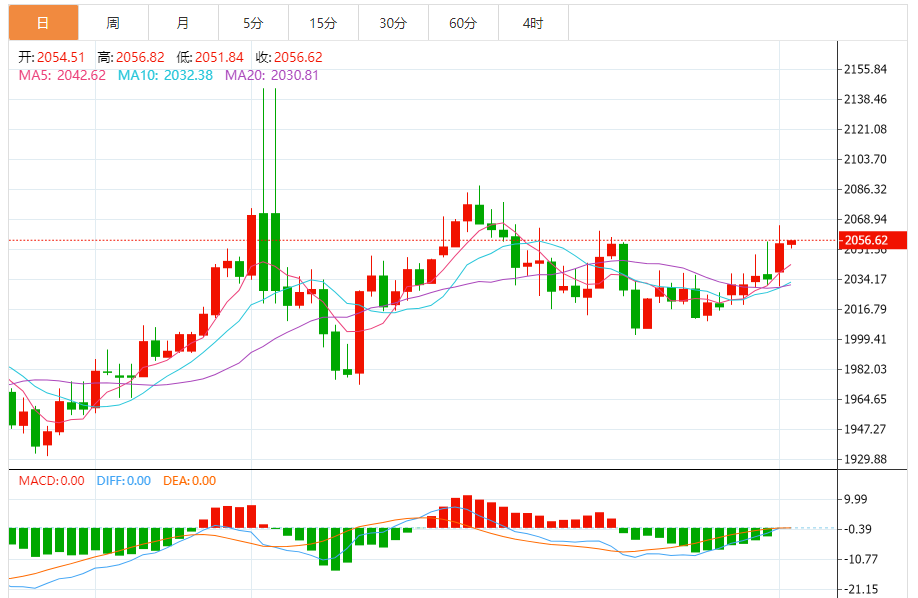
Task: Click the opening price value 2054.51
Action: tap(61, 57)
